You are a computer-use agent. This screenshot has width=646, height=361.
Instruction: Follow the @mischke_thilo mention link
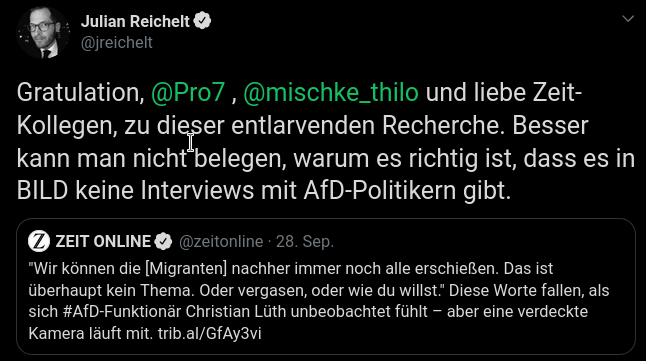[x=331, y=92]
